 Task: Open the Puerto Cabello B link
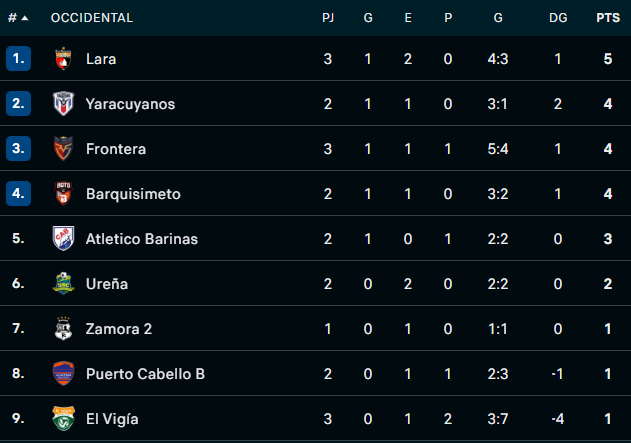coord(145,374)
